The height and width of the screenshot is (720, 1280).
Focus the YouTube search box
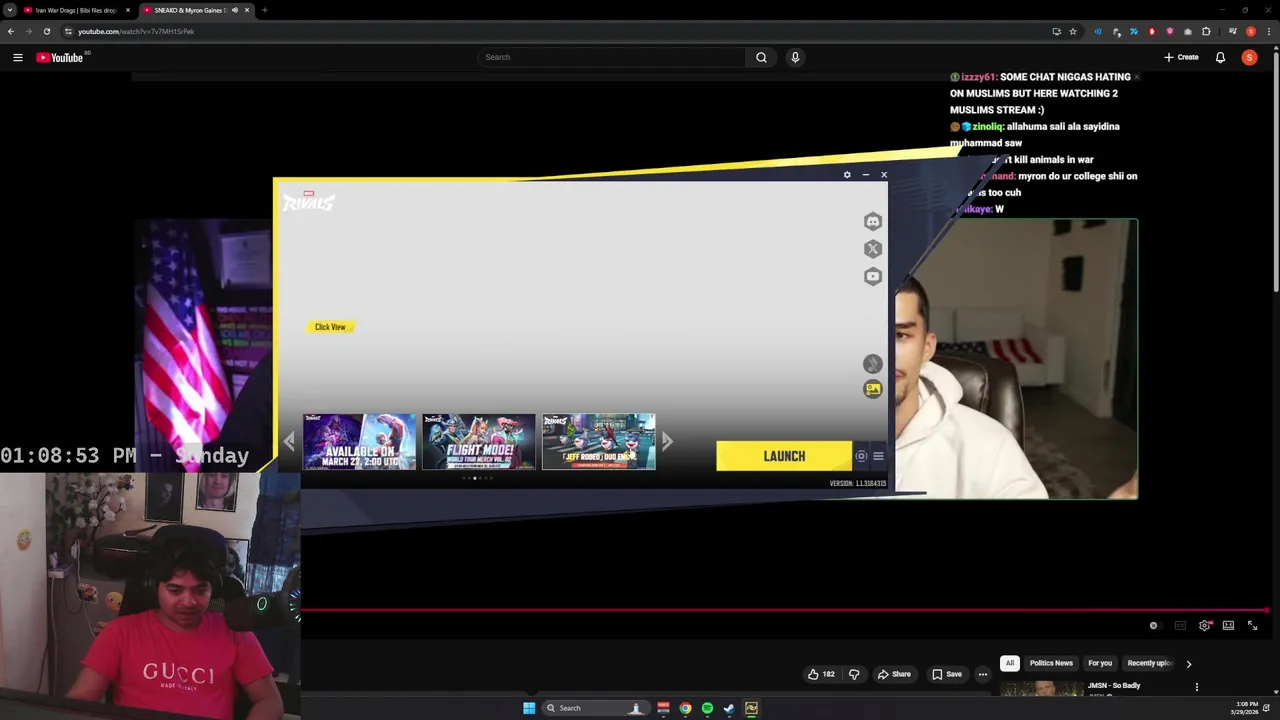[612, 57]
